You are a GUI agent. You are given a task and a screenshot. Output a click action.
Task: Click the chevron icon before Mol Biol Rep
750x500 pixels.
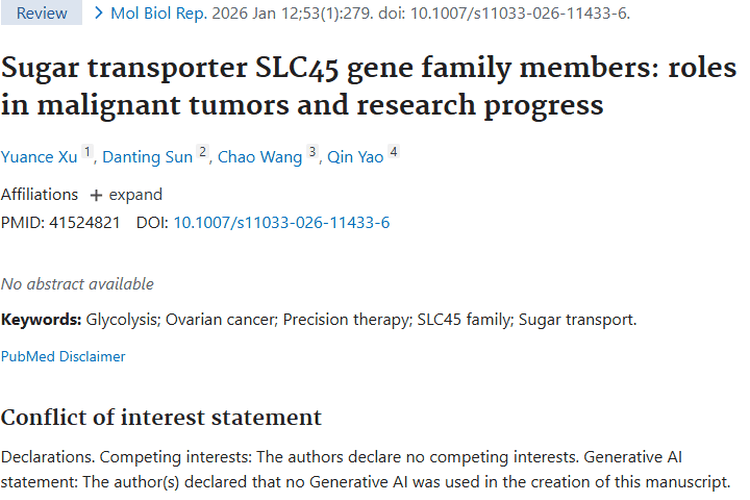(x=98, y=13)
